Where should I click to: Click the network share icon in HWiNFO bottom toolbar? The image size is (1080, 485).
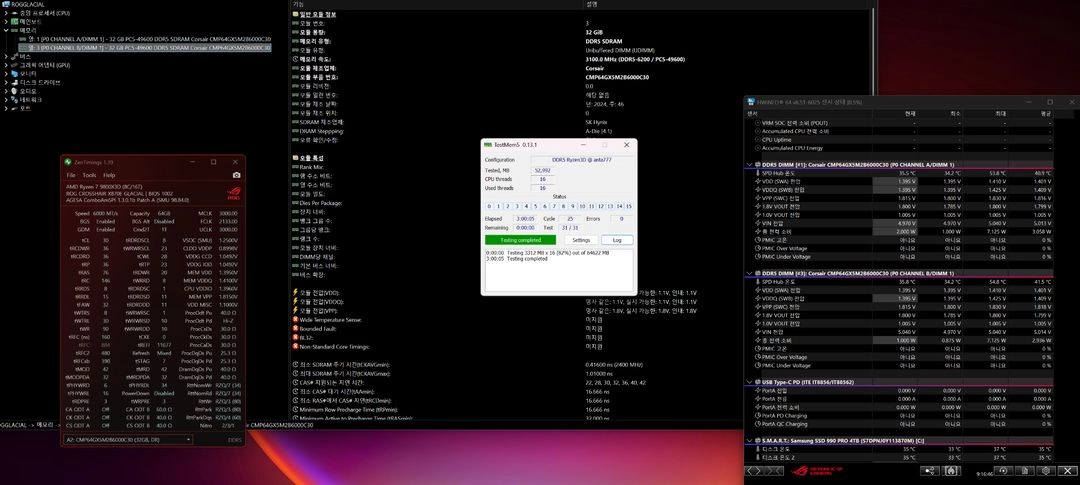931,471
